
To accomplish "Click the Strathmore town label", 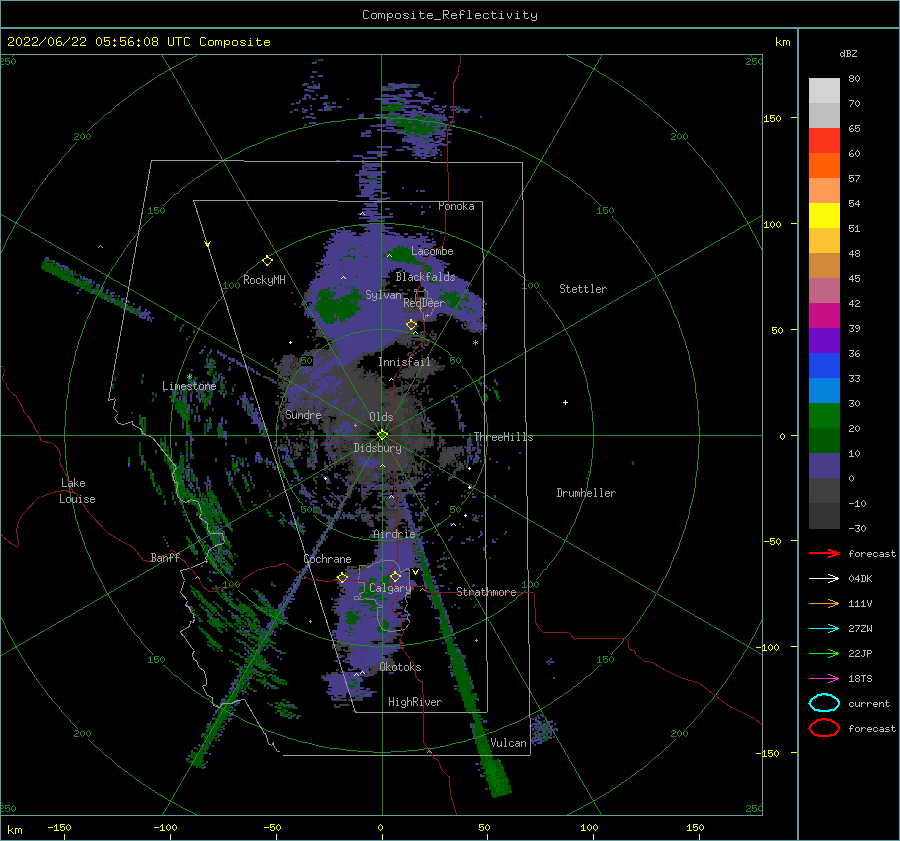I will tap(486, 592).
